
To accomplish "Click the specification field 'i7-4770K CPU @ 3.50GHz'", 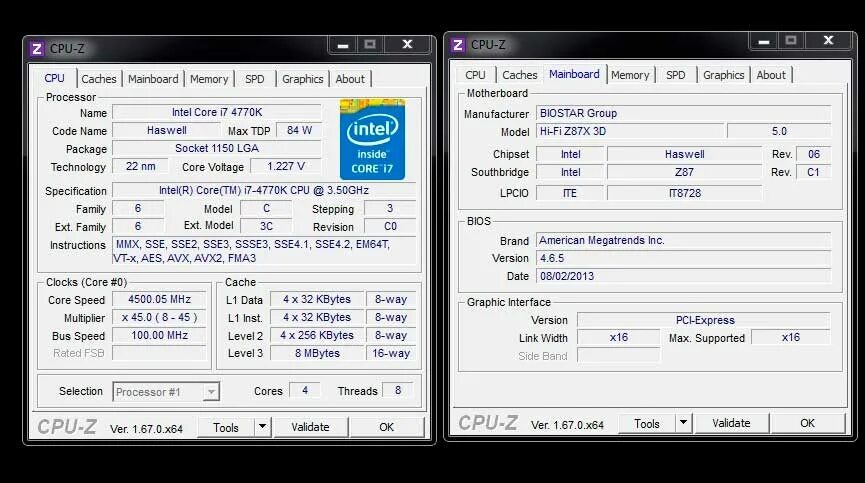I will click(264, 190).
